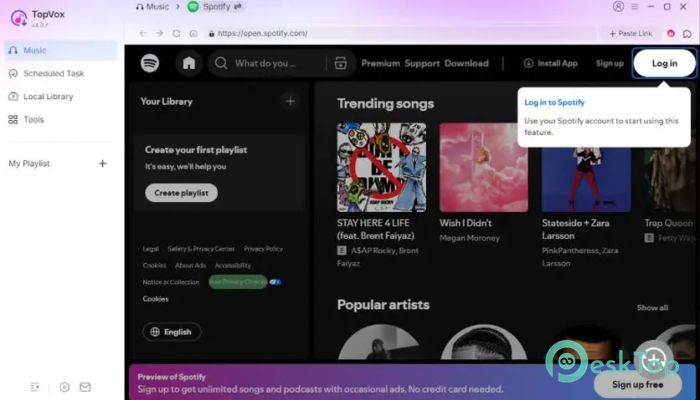700x400 pixels.
Task: Click Show all for Popular artists
Action: pyautogui.click(x=652, y=308)
